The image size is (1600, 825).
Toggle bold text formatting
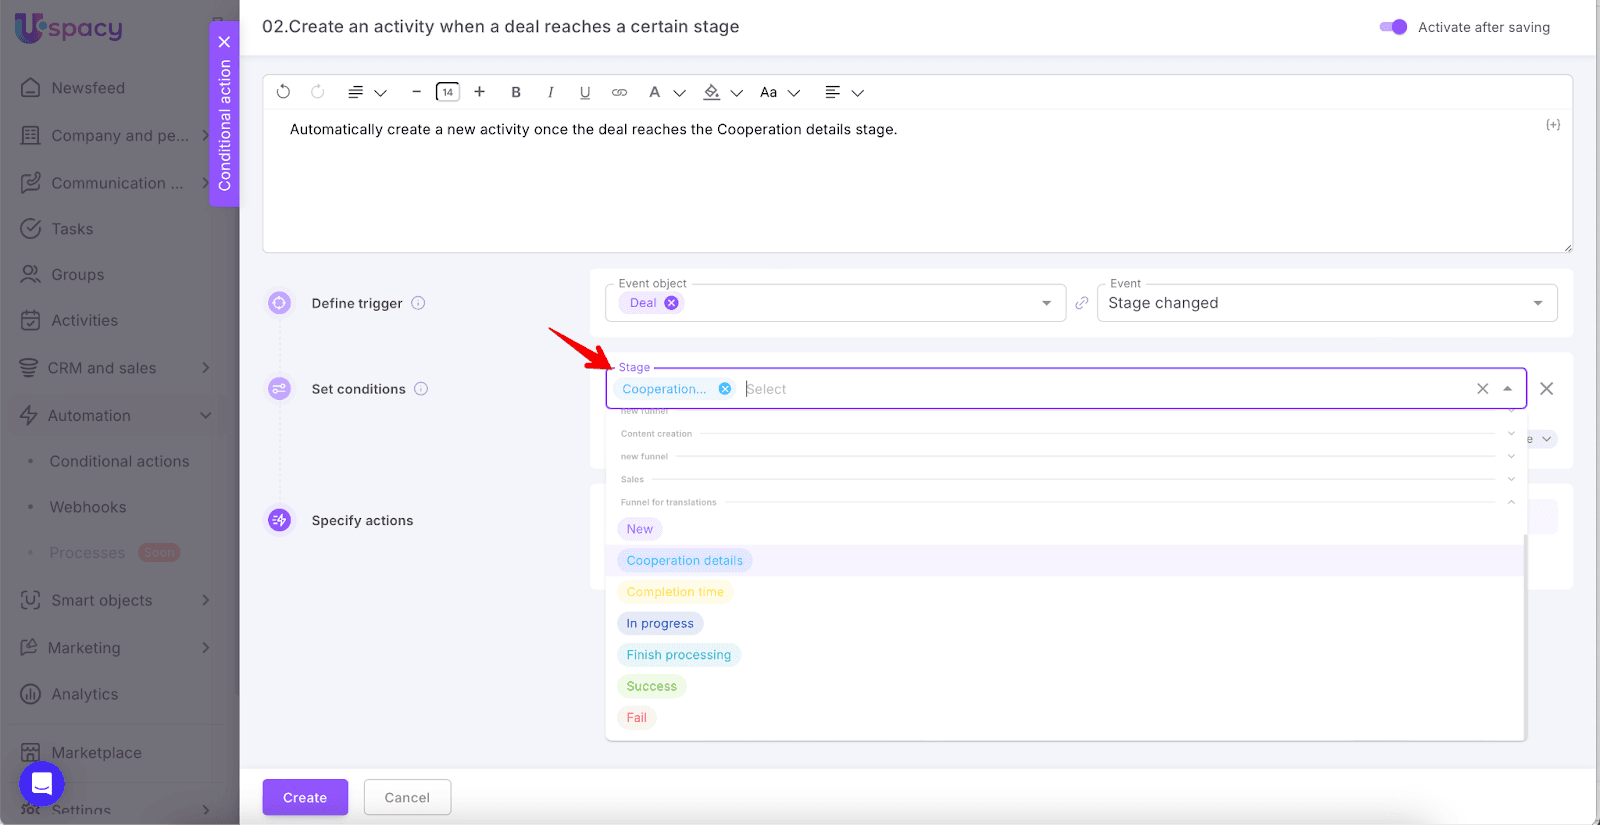point(516,92)
